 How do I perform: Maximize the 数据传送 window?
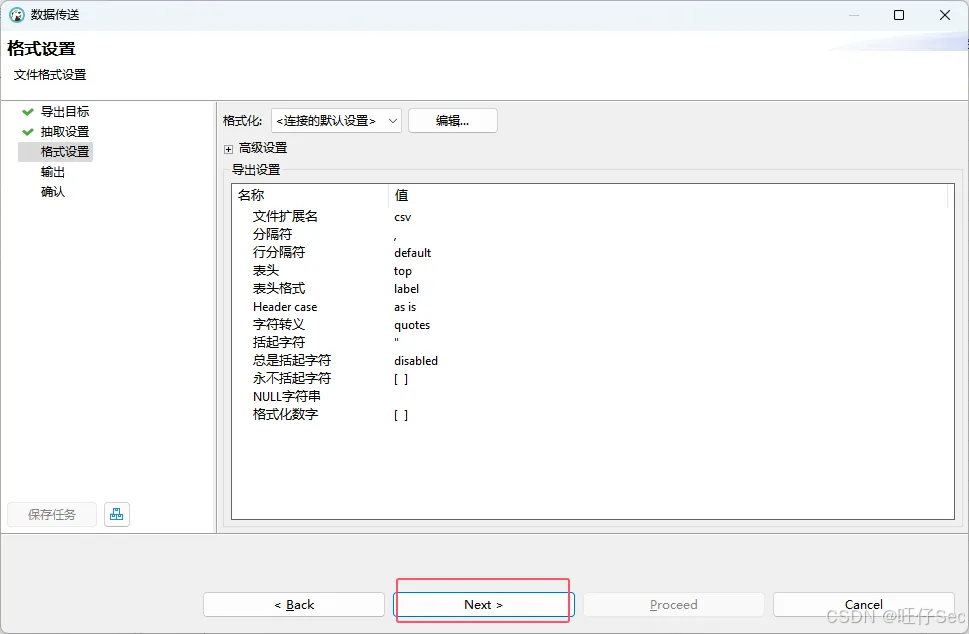click(x=899, y=15)
